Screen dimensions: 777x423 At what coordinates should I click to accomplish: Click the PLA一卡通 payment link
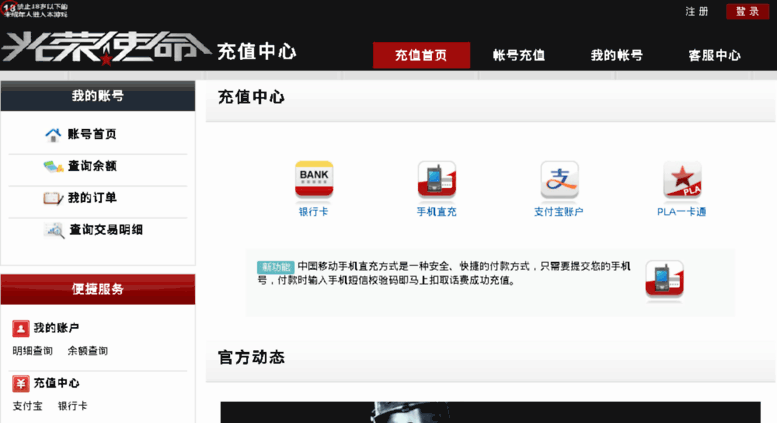click(x=682, y=212)
